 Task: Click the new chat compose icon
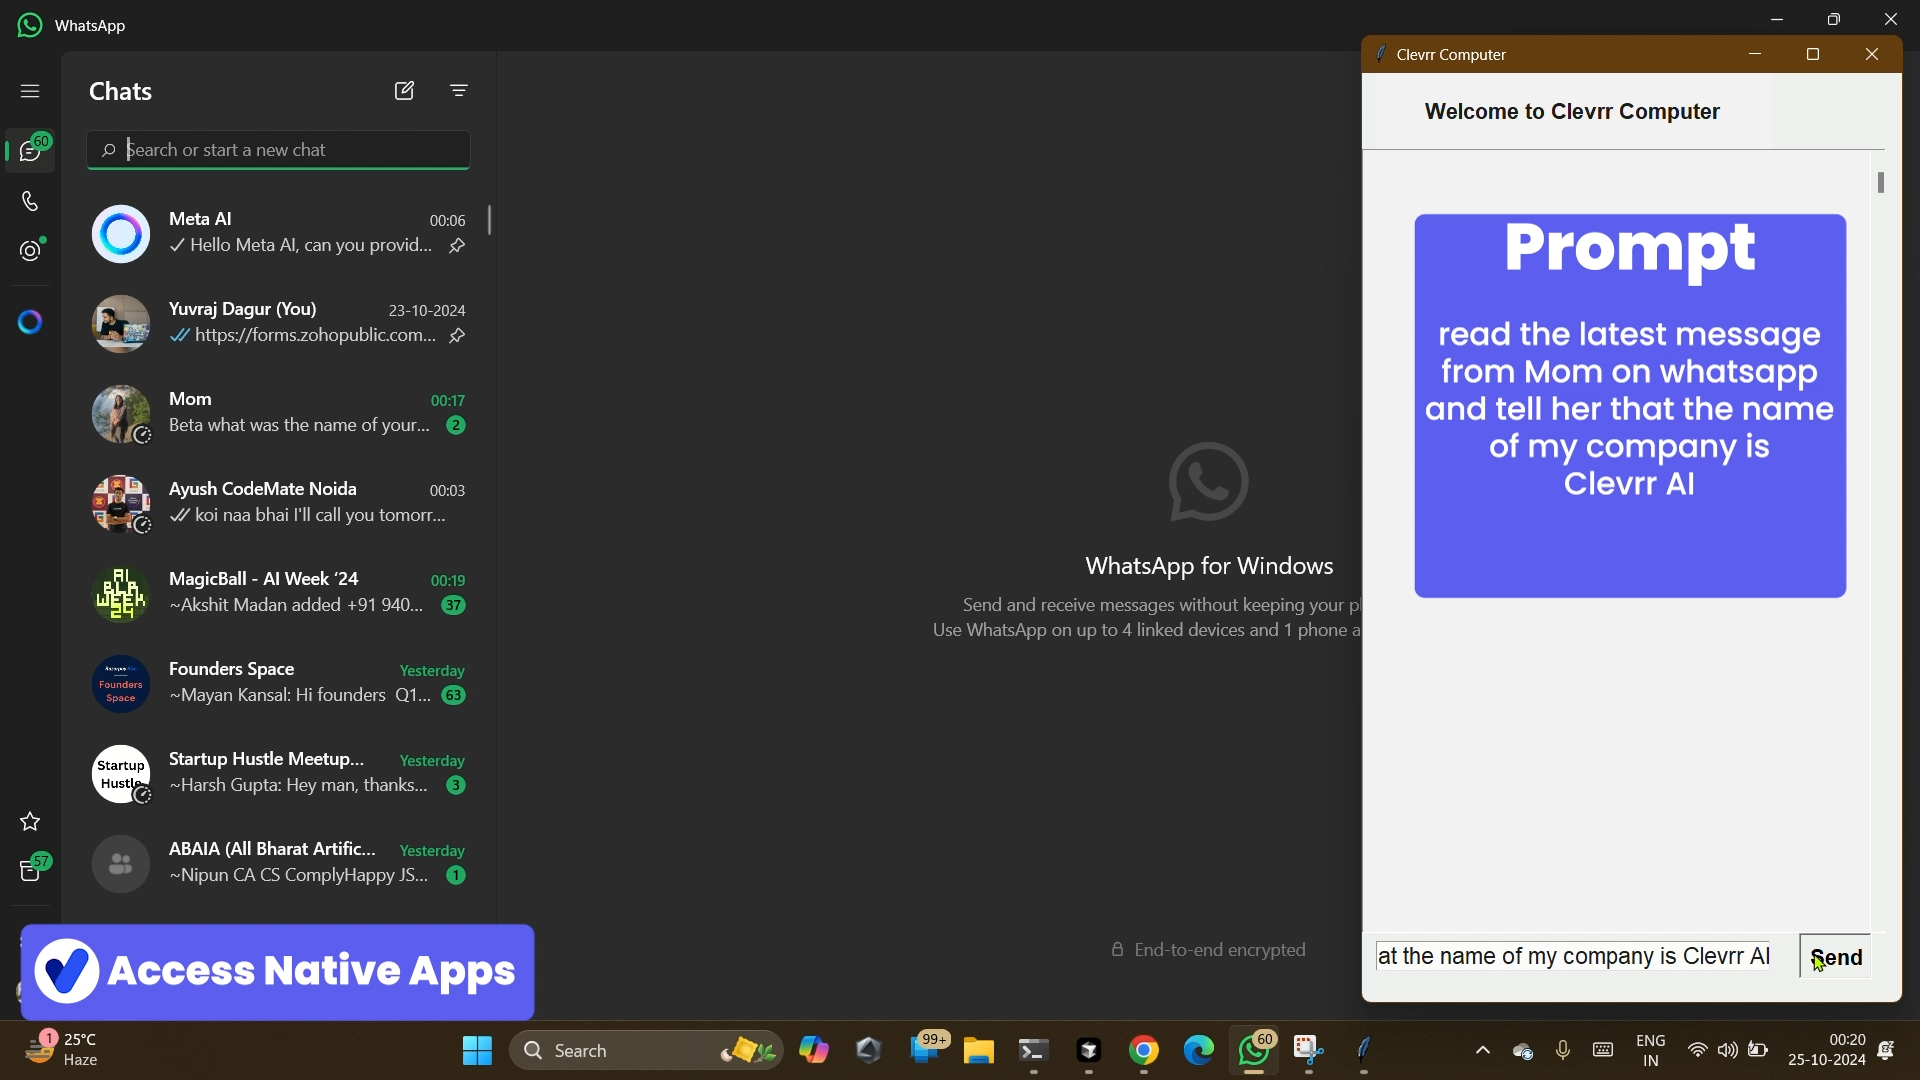click(x=404, y=91)
